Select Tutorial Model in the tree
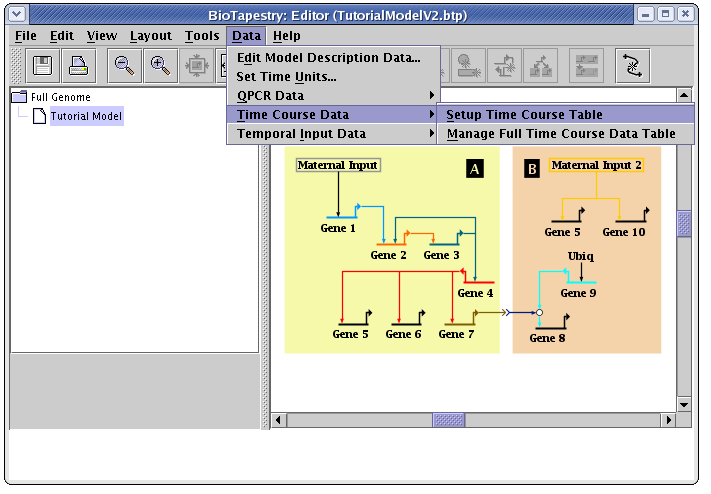This screenshot has width=711, height=494. point(86,116)
